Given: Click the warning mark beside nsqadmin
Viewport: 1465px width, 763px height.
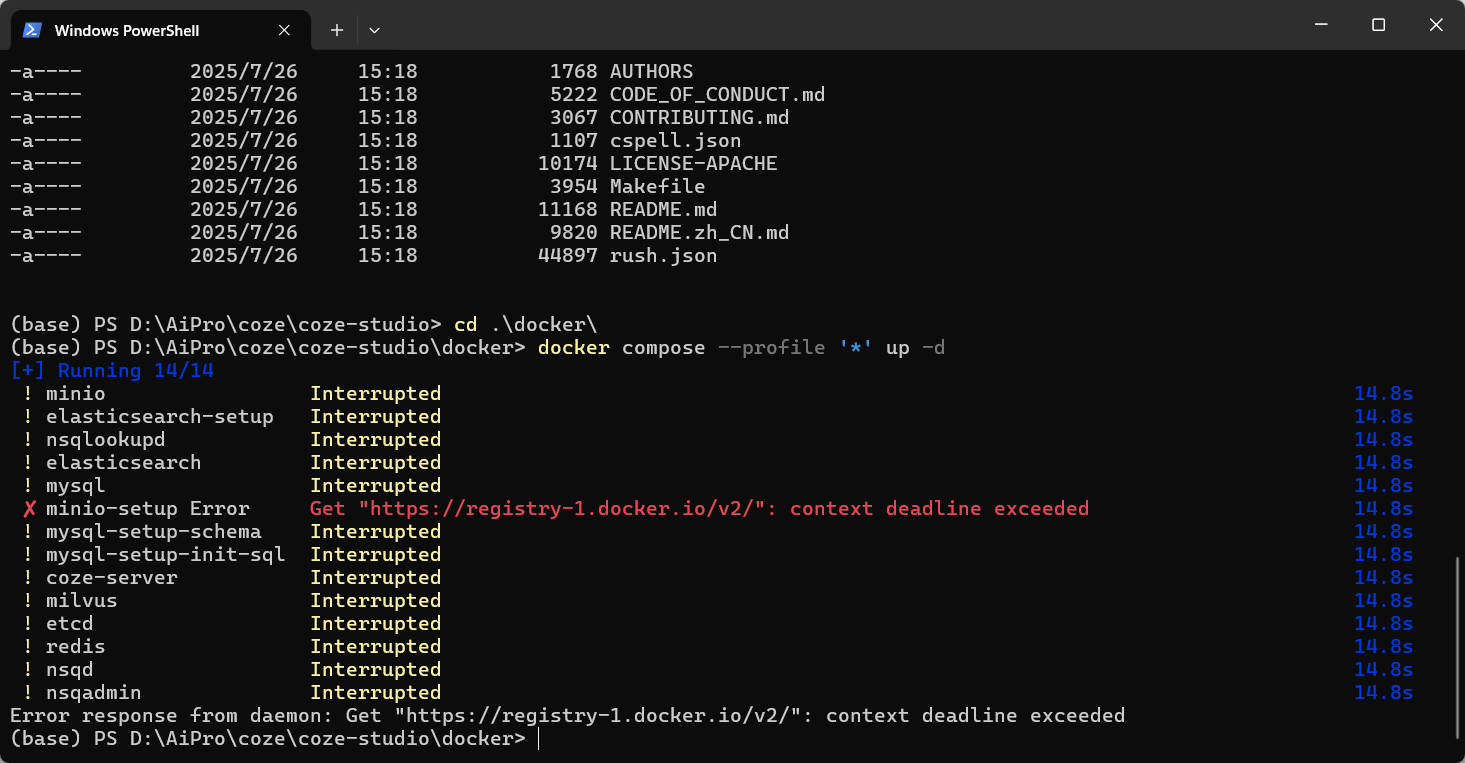Looking at the screenshot, I should (x=28, y=693).
